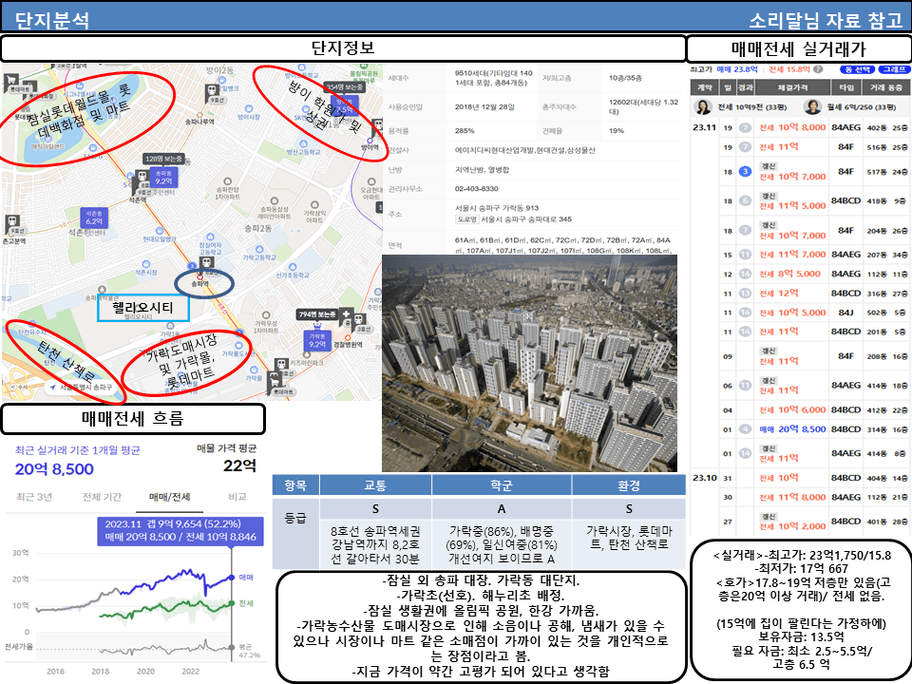Click the 그래프 pill button

pos(893,69)
